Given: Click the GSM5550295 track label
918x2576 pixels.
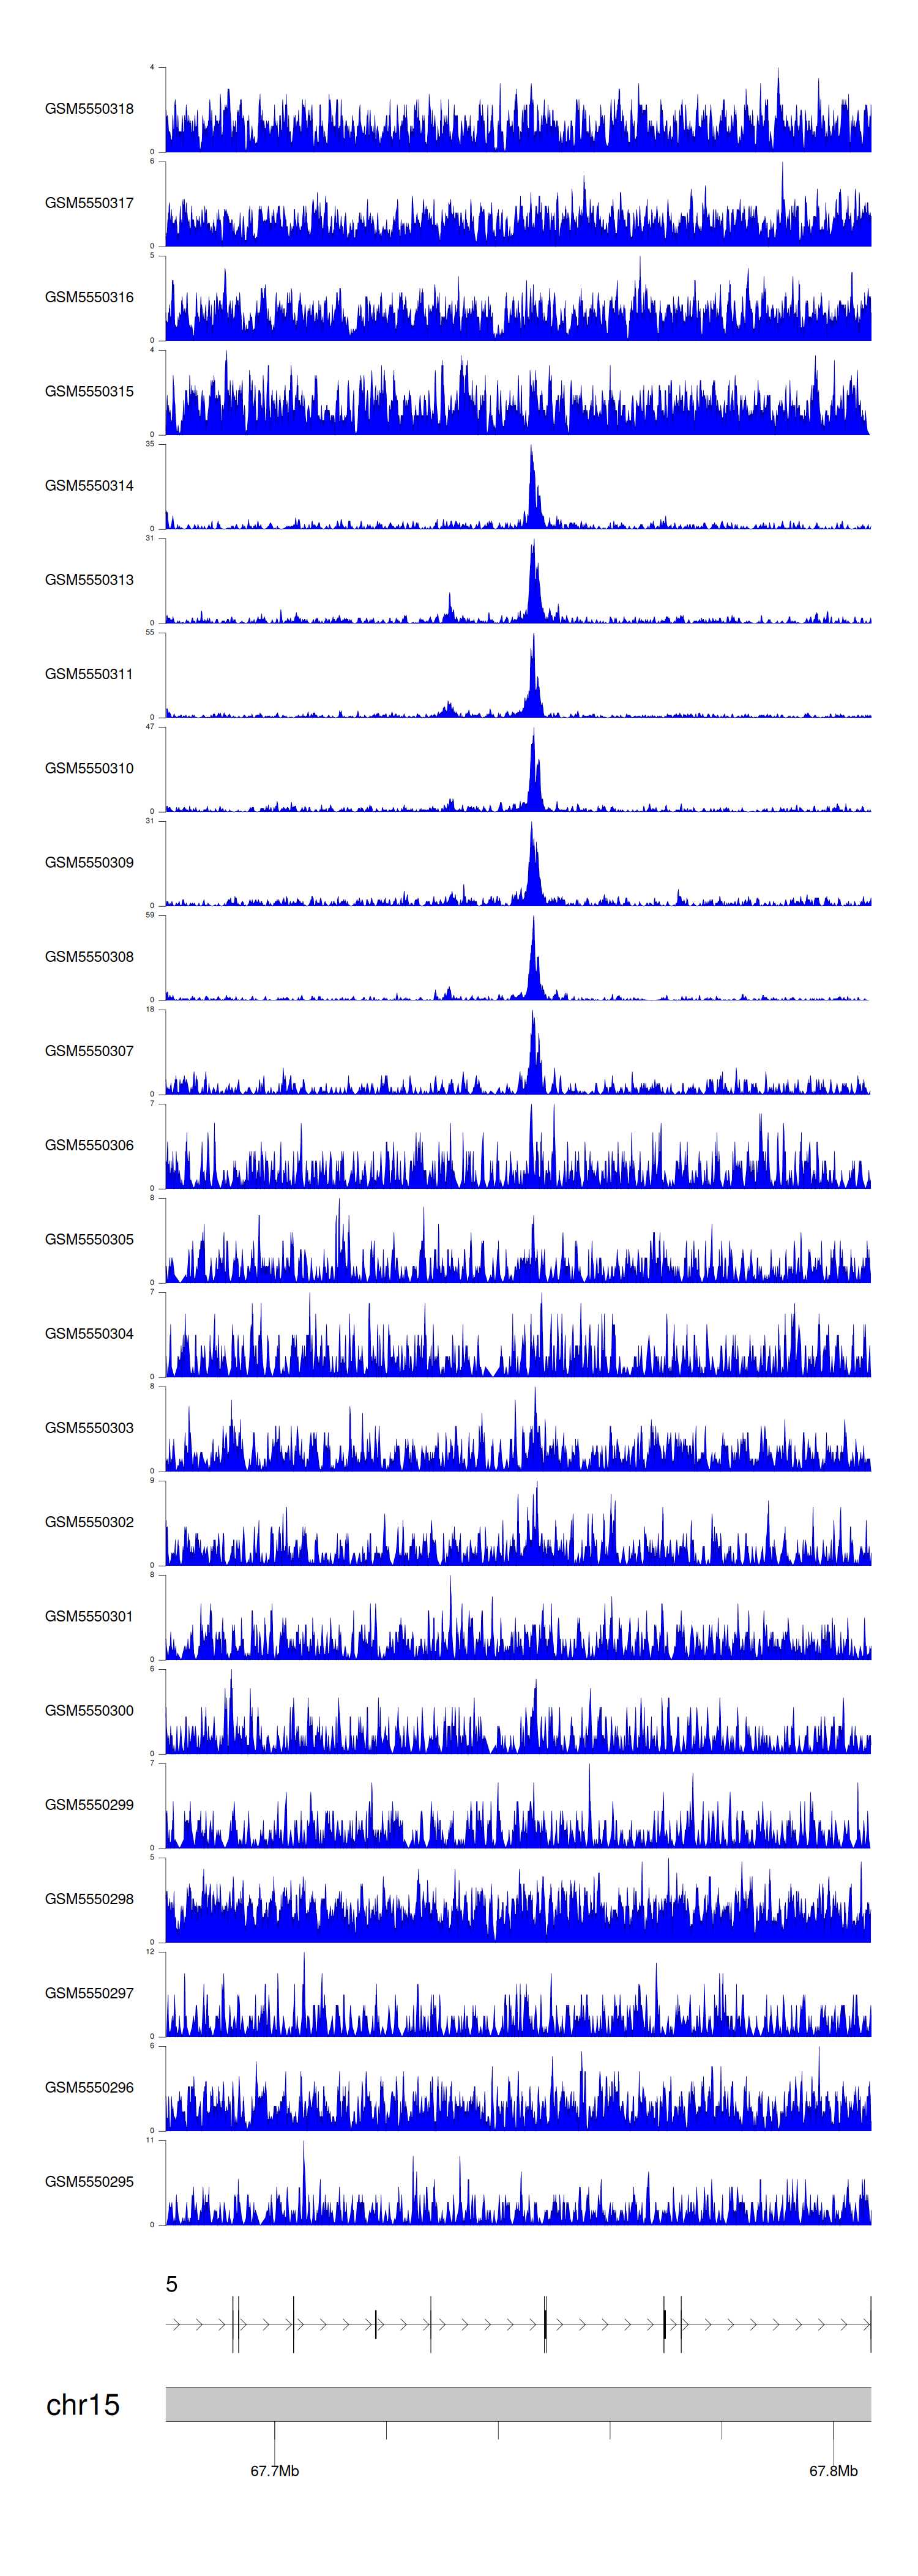Looking at the screenshot, I should pos(89,2181).
